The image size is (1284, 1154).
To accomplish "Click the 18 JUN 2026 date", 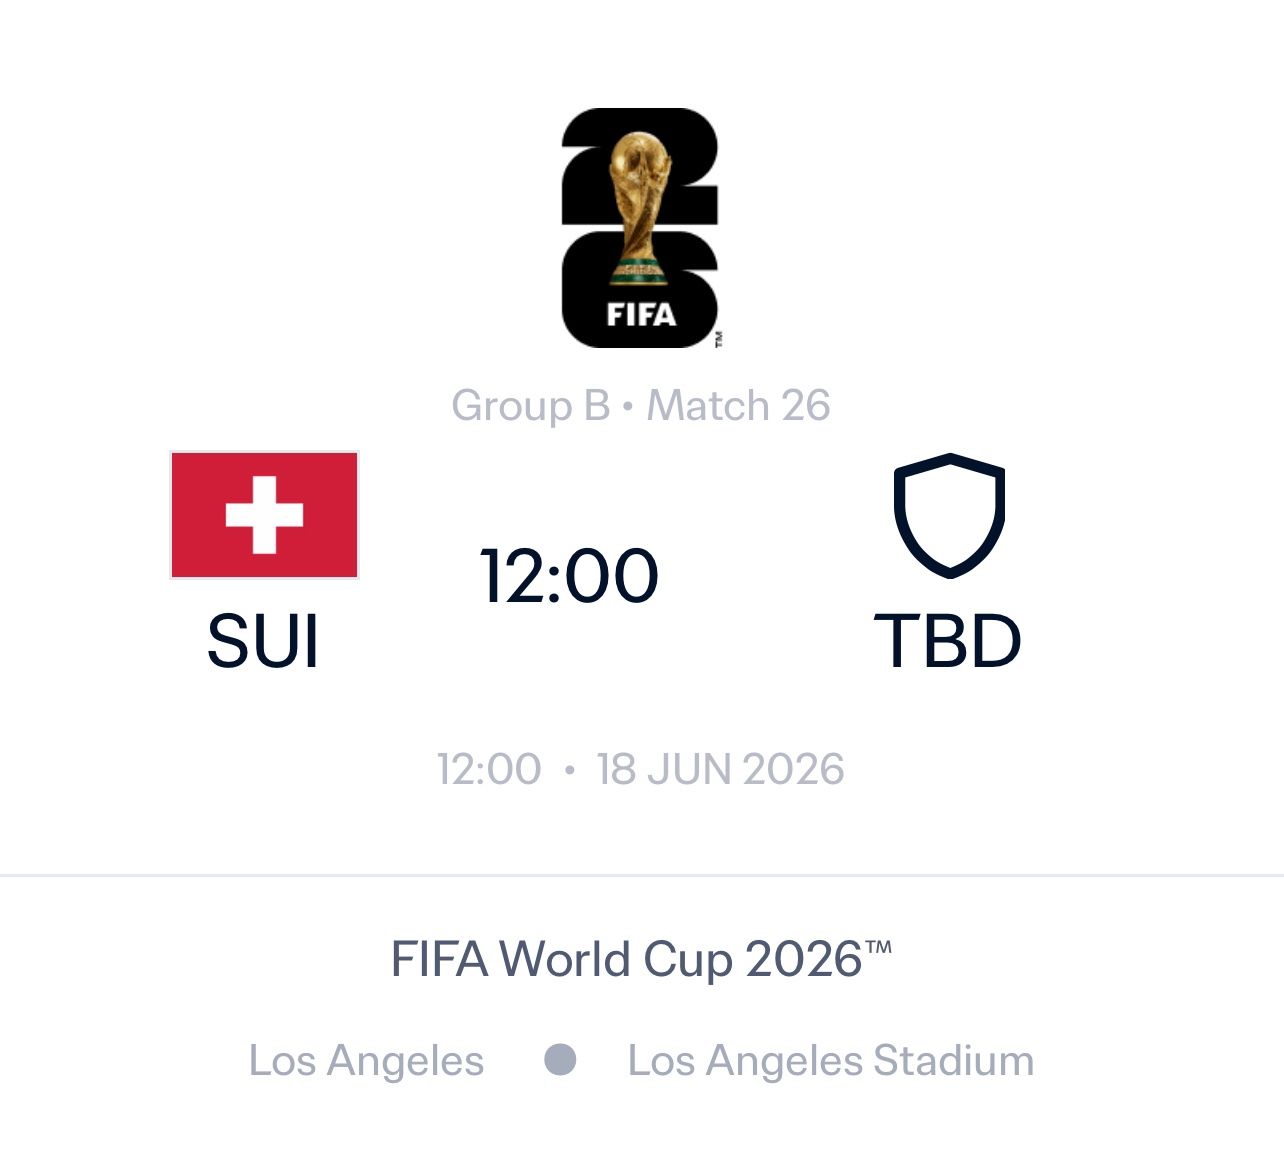I will click(720, 770).
